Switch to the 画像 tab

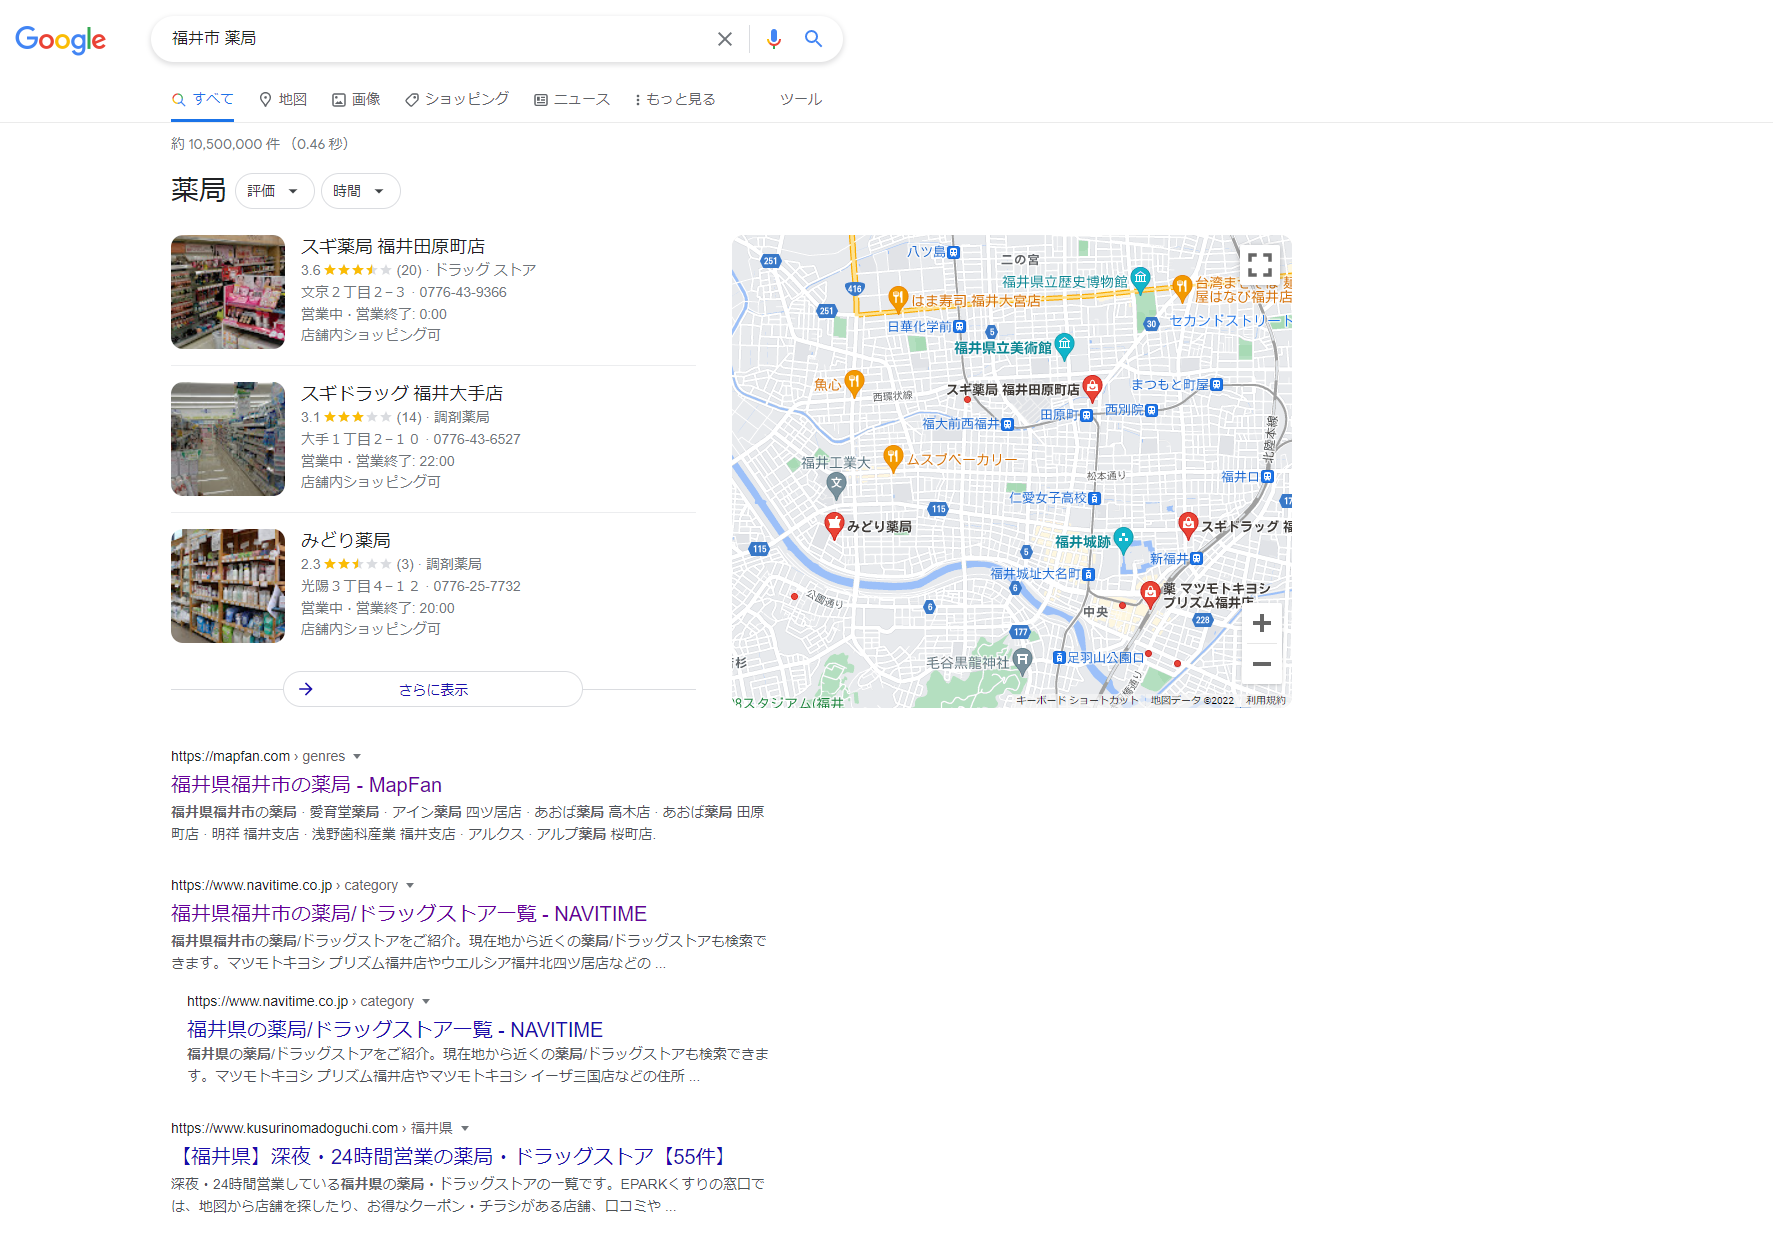tap(356, 99)
